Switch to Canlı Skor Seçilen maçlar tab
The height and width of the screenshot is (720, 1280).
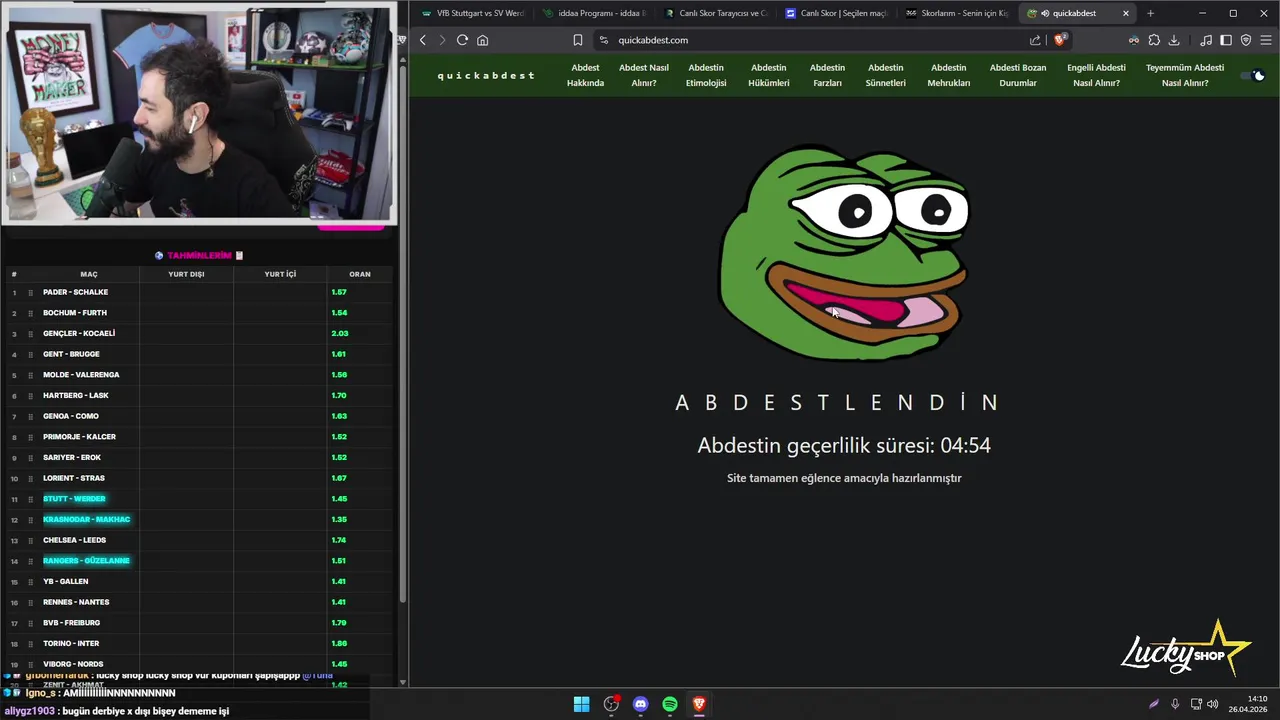[838, 13]
